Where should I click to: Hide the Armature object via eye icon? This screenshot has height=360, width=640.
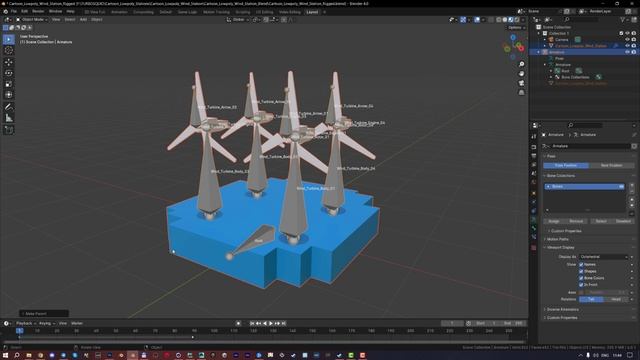[x=627, y=52]
